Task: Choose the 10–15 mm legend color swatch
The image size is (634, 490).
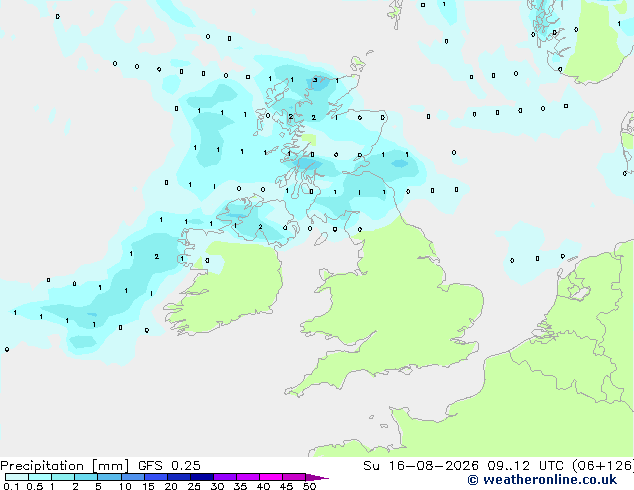Action: (132, 477)
